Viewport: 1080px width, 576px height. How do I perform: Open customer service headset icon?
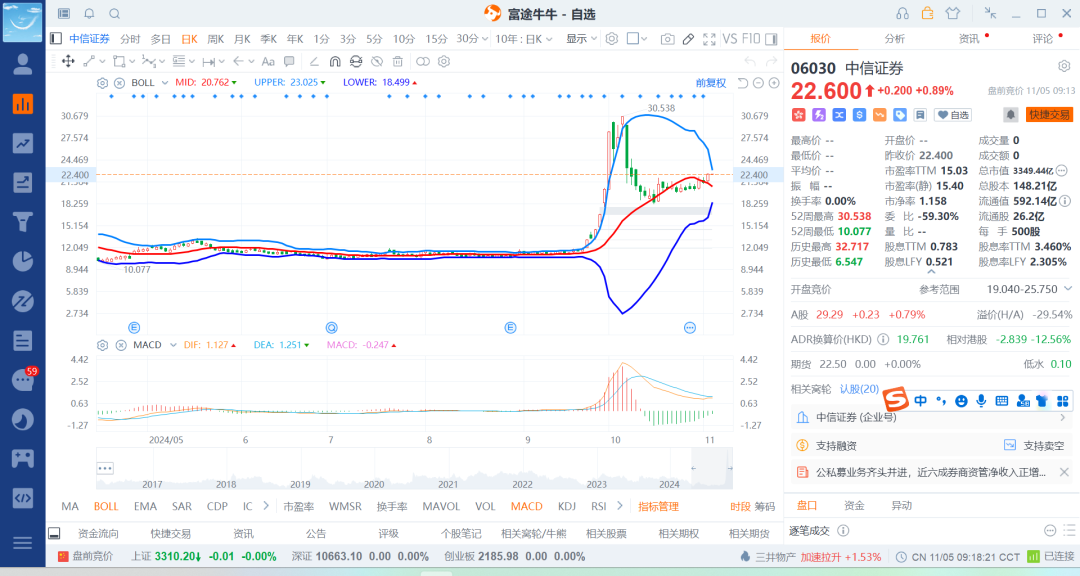click(x=902, y=13)
